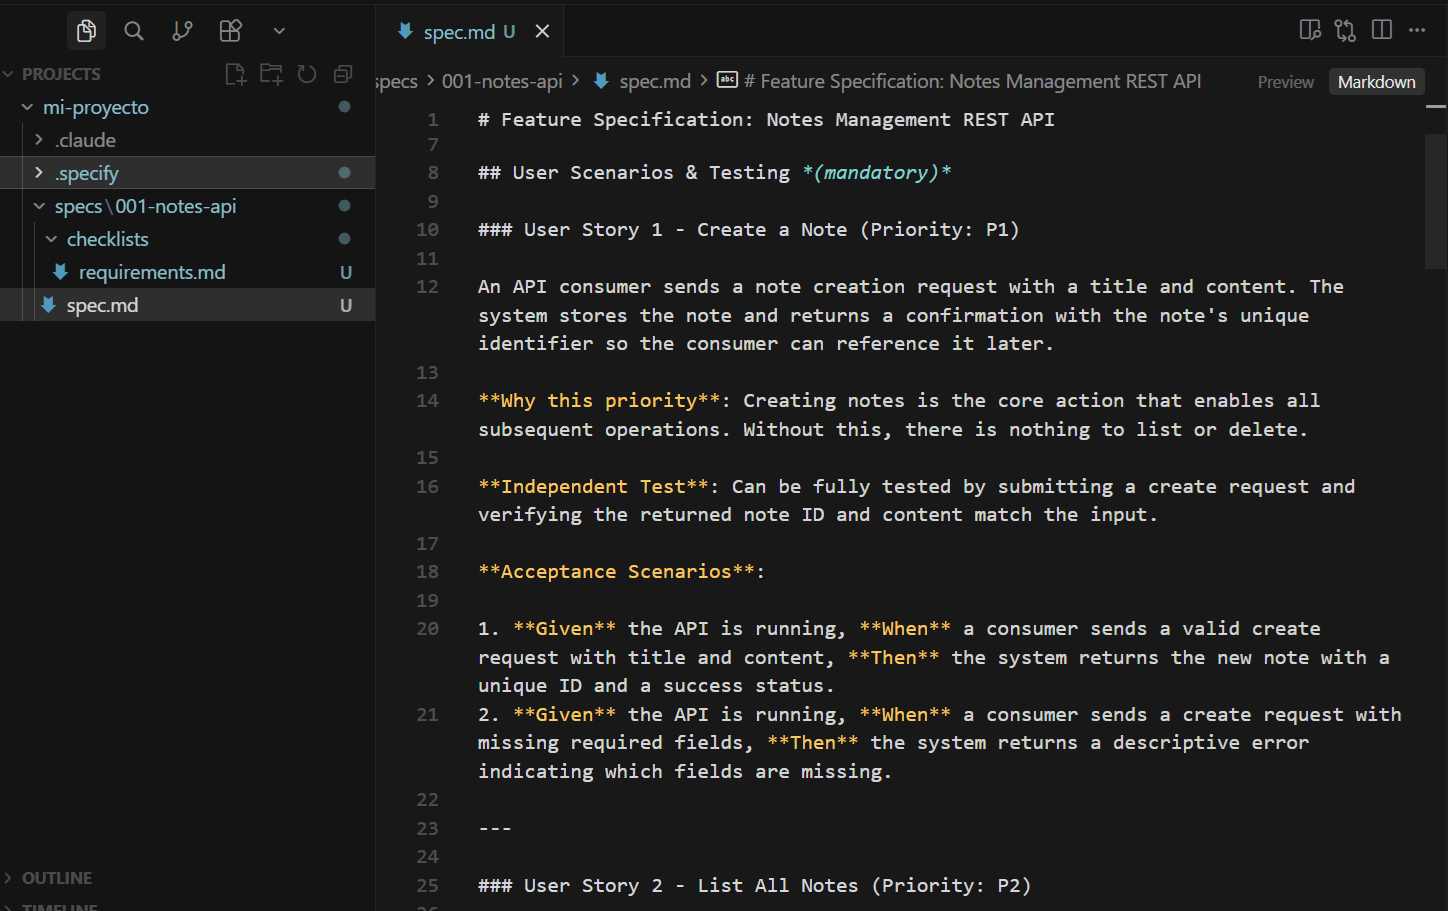Click 001-notes-api in the breadcrumb
Image resolution: width=1448 pixels, height=911 pixels.
pos(502,81)
